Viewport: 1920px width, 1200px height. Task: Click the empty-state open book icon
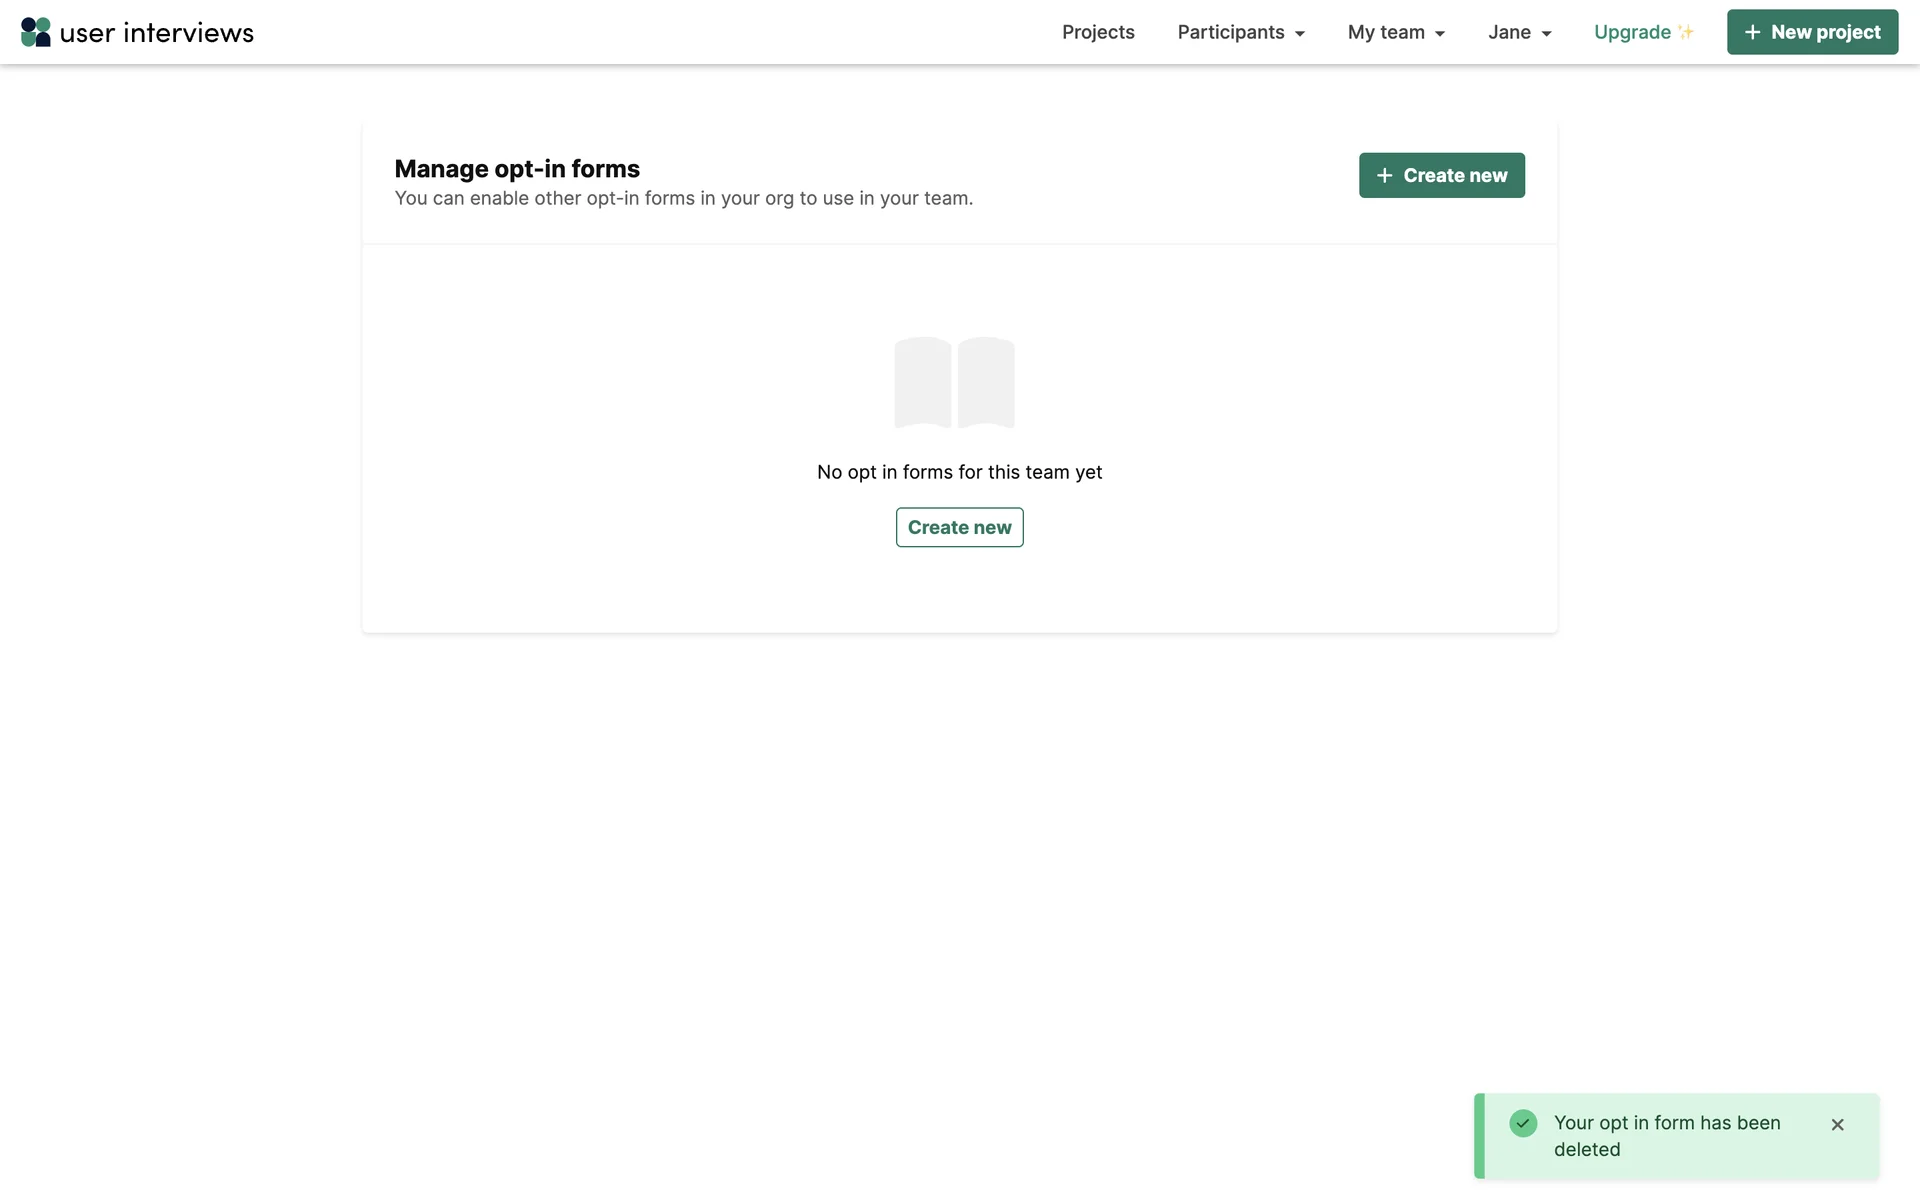(x=954, y=382)
